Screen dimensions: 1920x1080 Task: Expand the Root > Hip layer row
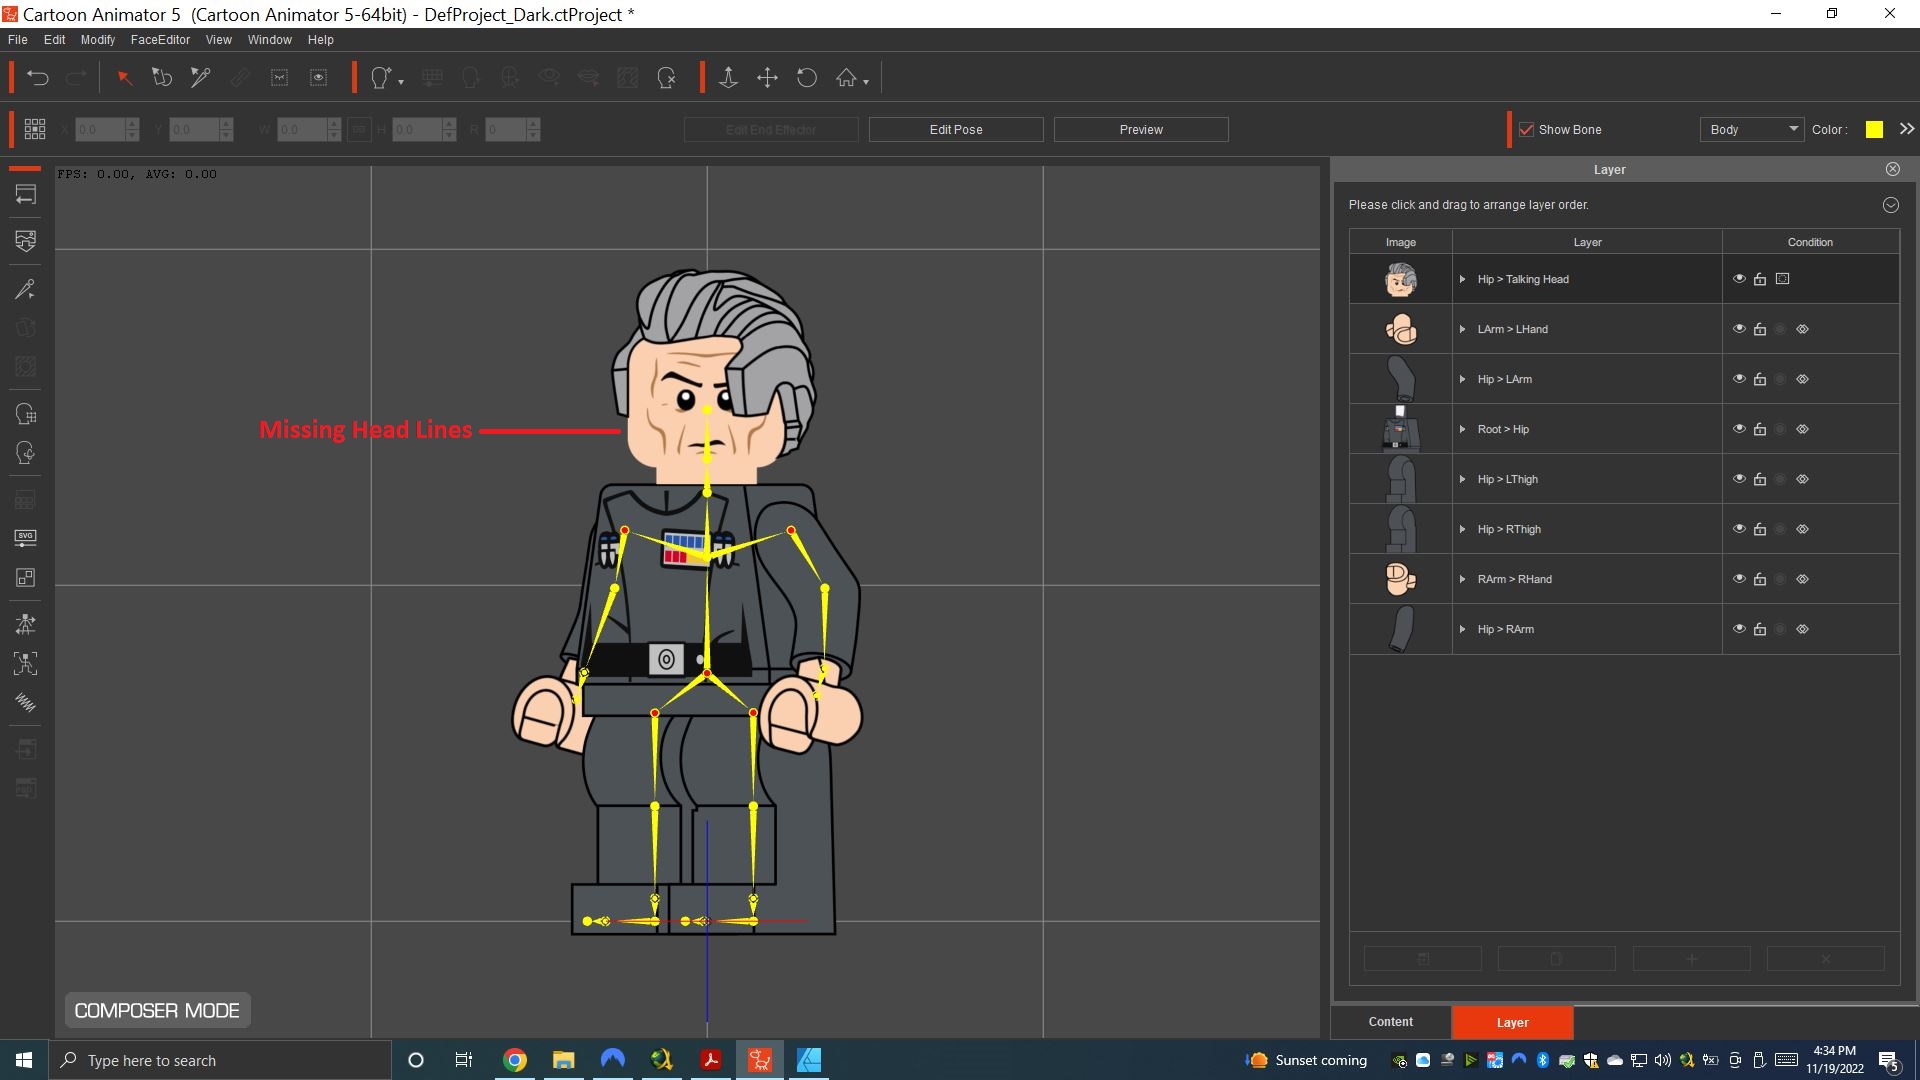click(x=1462, y=429)
